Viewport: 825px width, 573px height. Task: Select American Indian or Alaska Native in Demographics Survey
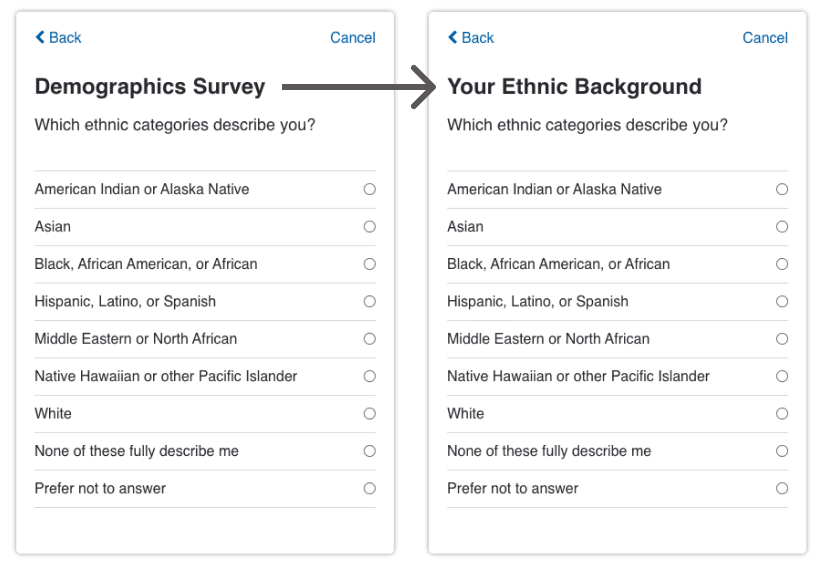370,189
